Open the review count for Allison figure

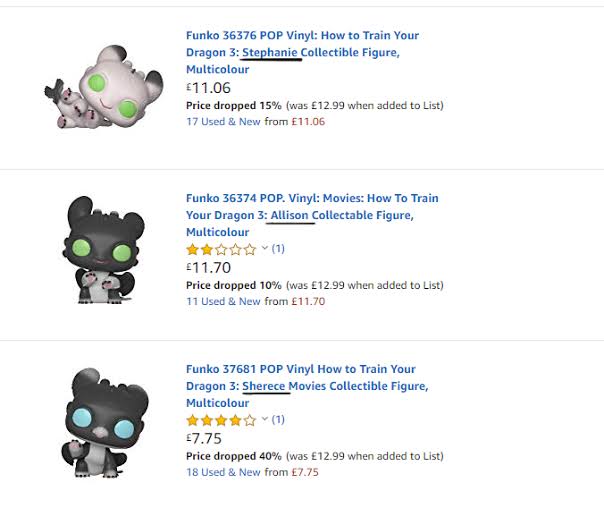tap(279, 249)
